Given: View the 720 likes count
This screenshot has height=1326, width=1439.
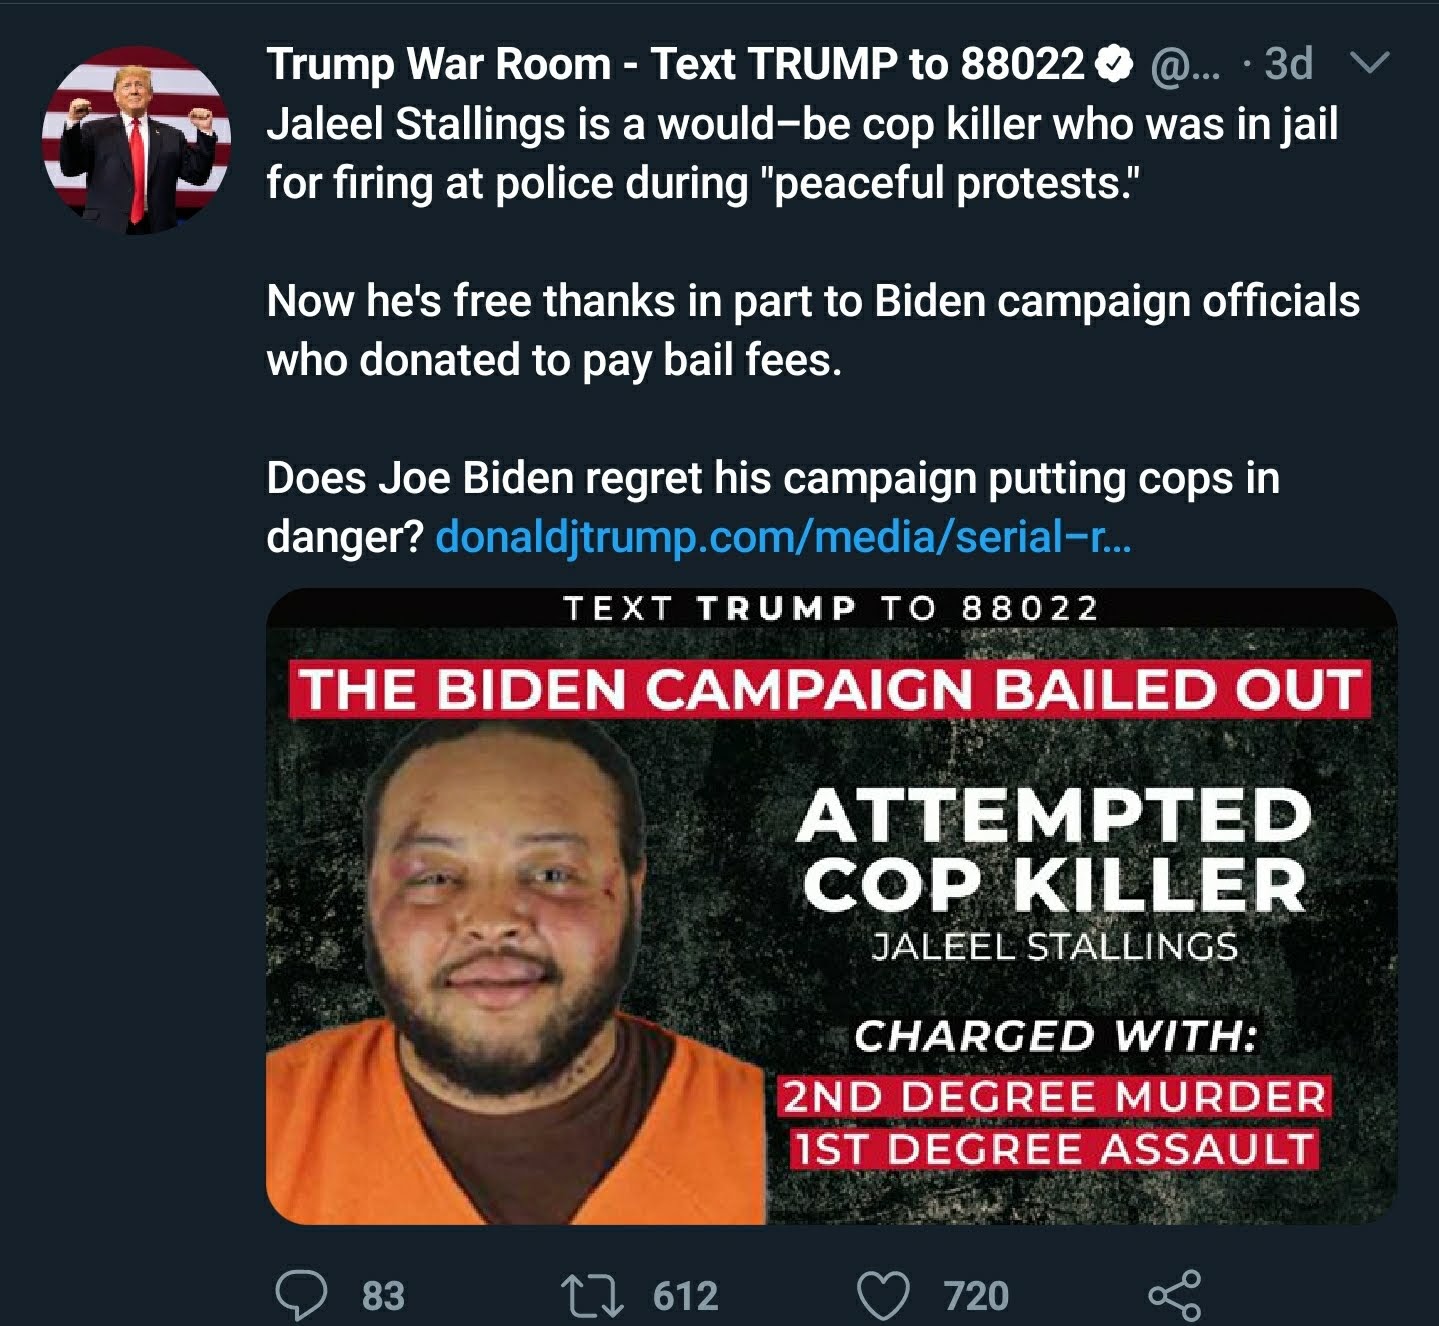Looking at the screenshot, I should pyautogui.click(x=976, y=1296).
